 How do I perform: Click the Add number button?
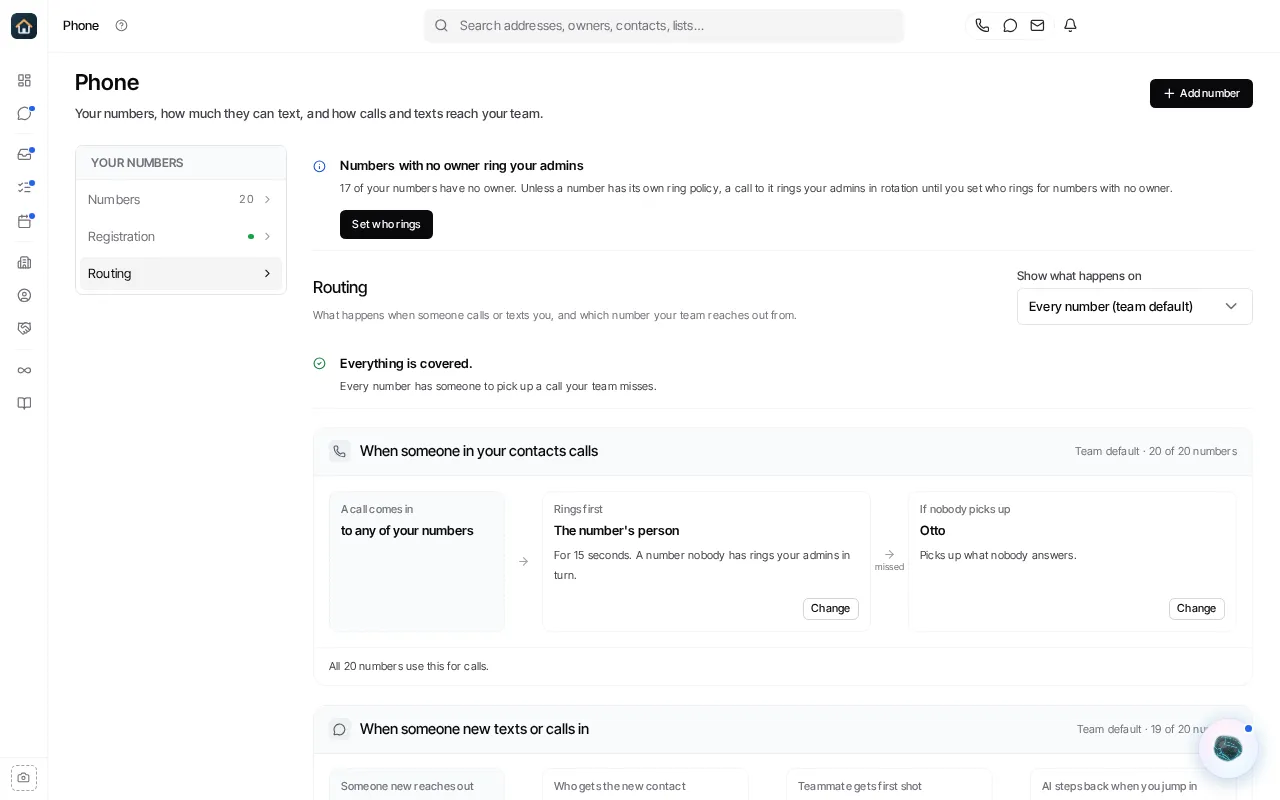tap(1201, 93)
